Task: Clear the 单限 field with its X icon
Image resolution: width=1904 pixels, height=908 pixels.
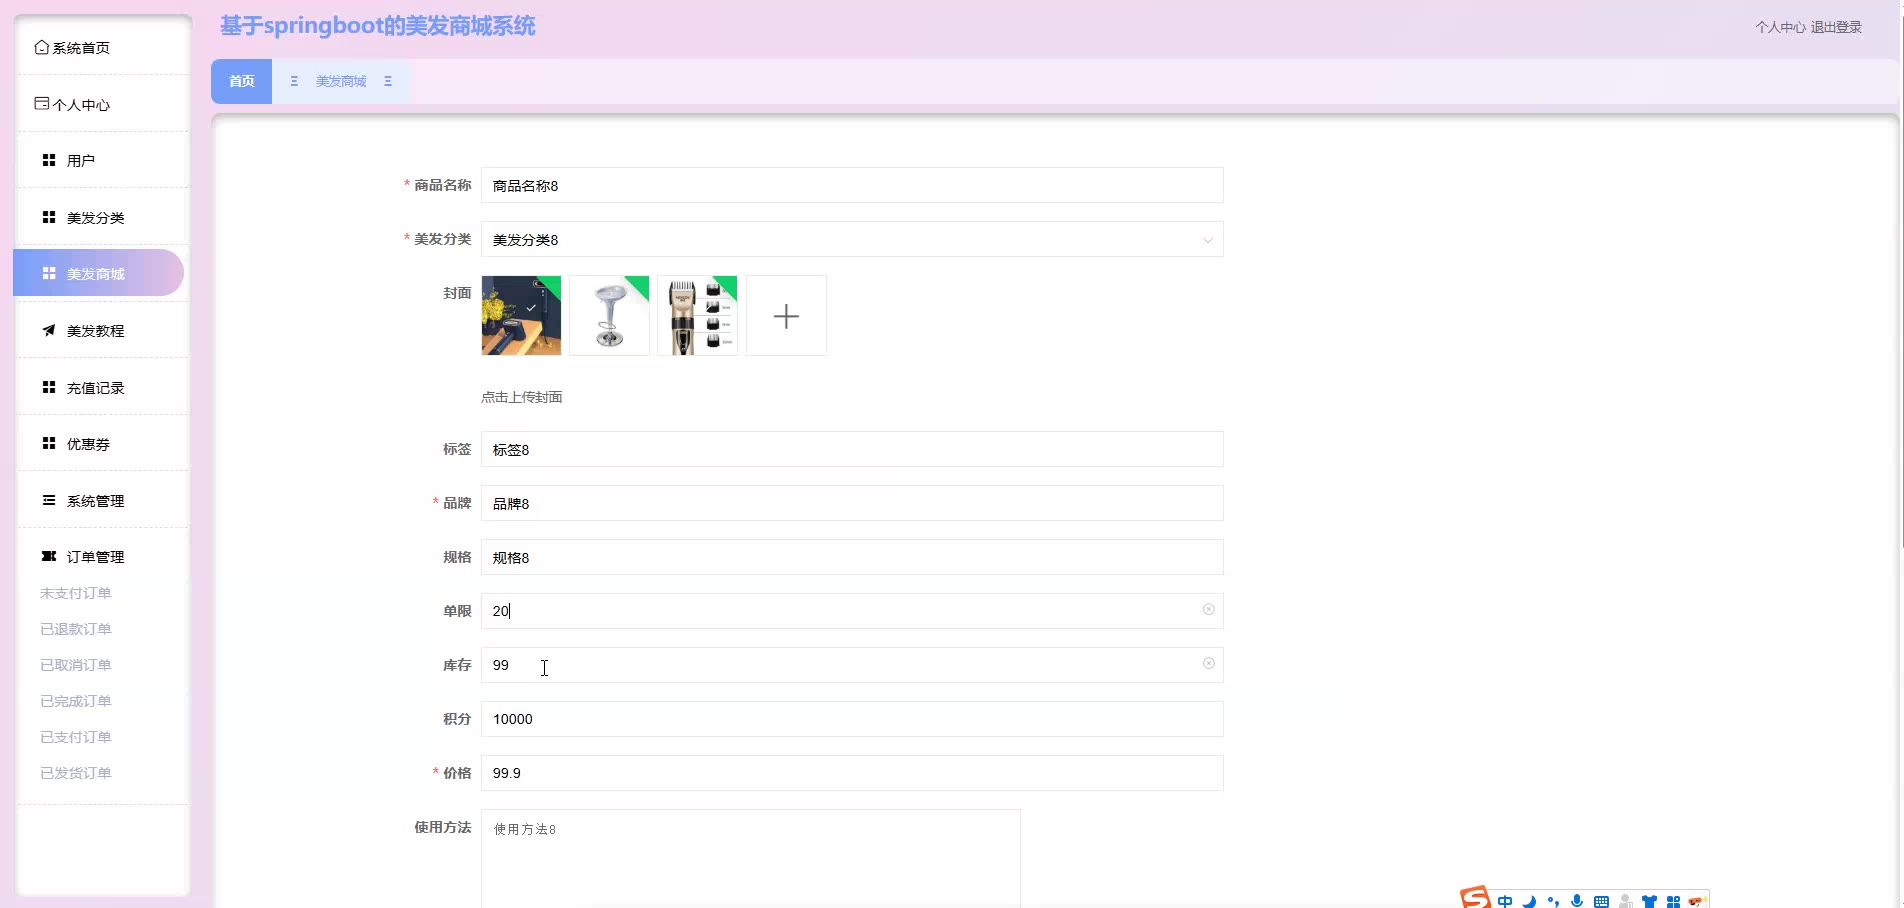Action: coord(1208,610)
